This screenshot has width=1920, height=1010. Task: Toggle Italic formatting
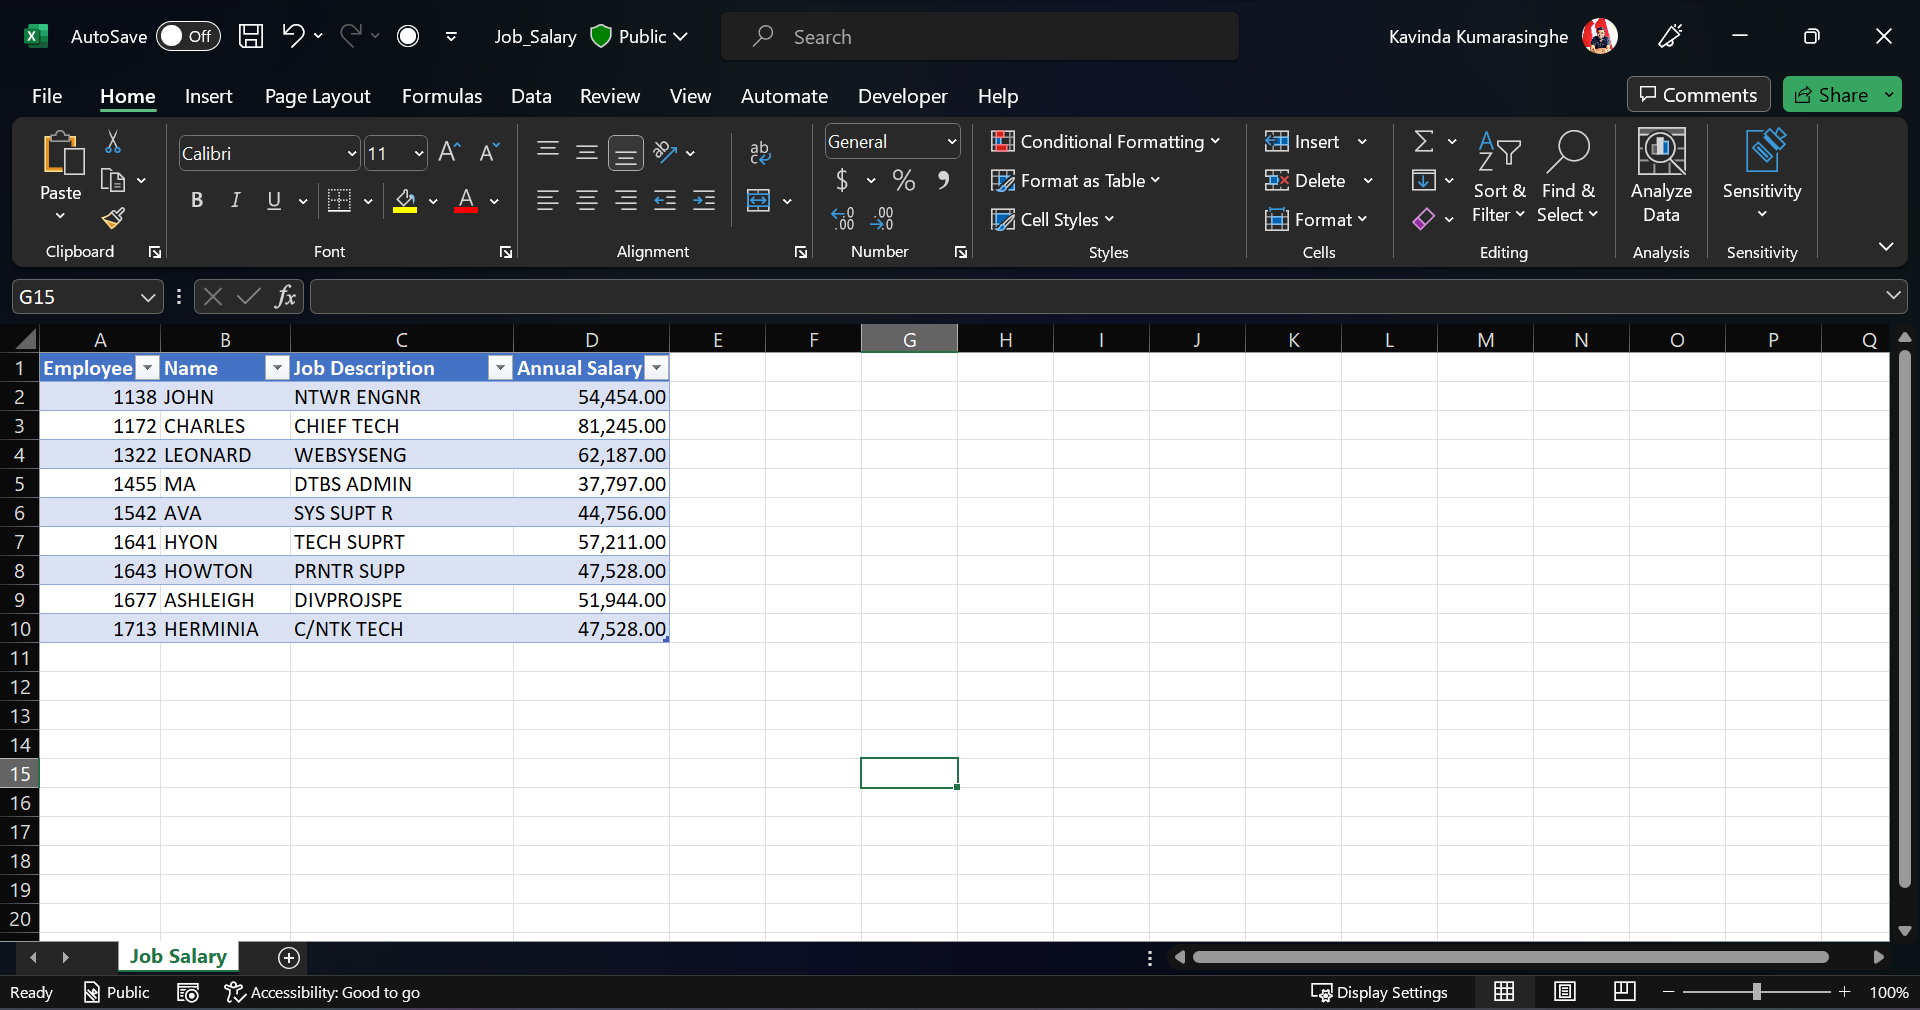pyautogui.click(x=236, y=201)
